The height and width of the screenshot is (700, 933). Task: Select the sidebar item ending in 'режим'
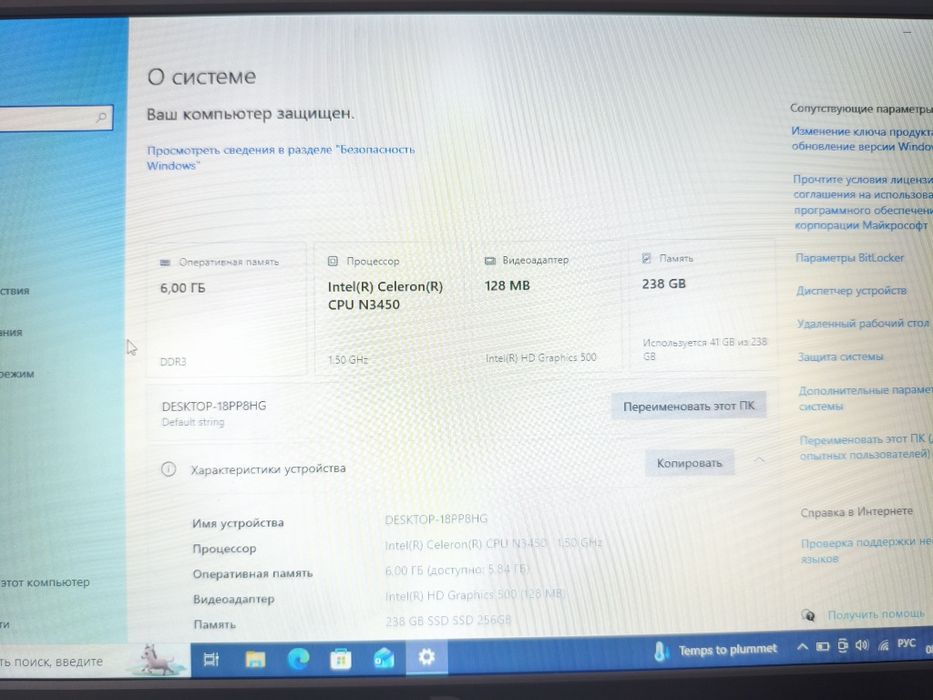point(17,374)
